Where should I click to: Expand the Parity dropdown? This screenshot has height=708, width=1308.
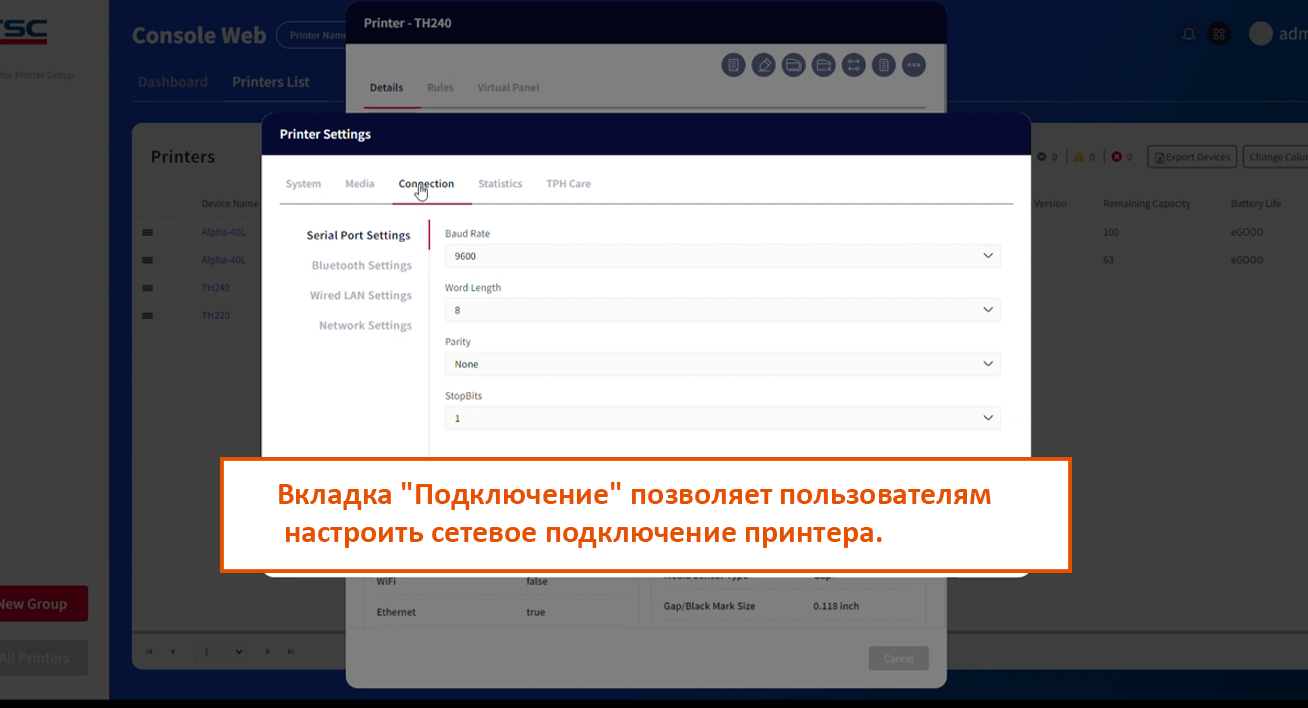722,364
